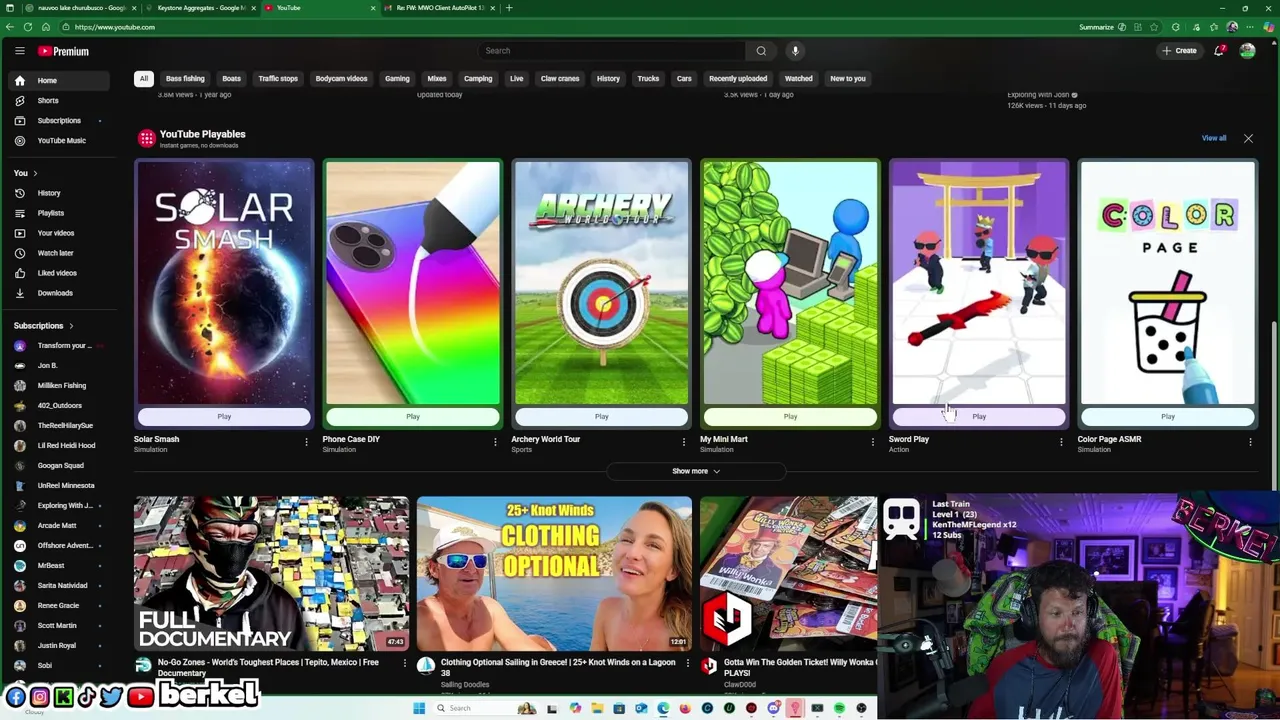Open options menu for Solar Smash
The width and height of the screenshot is (1280, 720).
pyautogui.click(x=306, y=442)
